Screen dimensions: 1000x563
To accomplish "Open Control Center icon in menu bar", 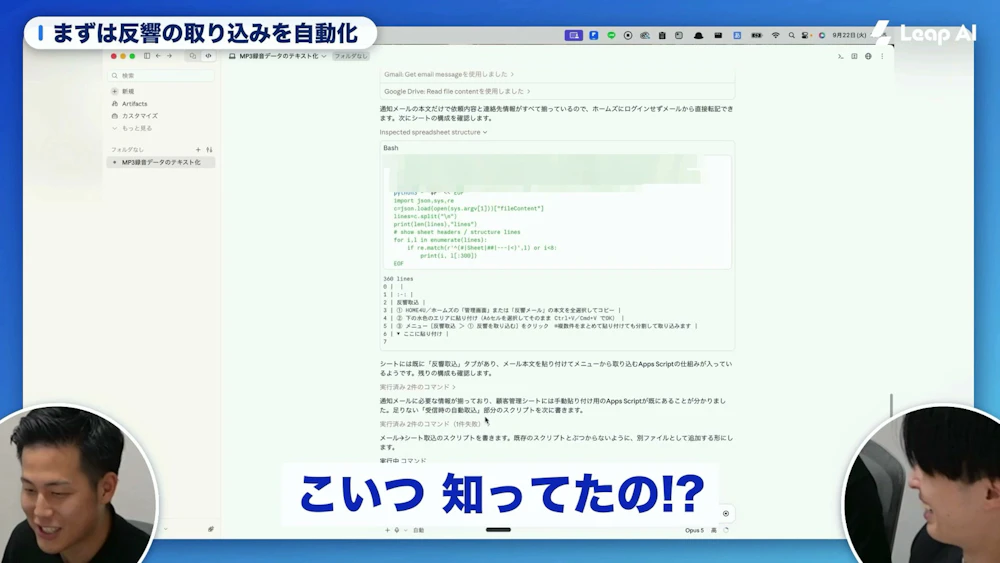I will tap(806, 36).
